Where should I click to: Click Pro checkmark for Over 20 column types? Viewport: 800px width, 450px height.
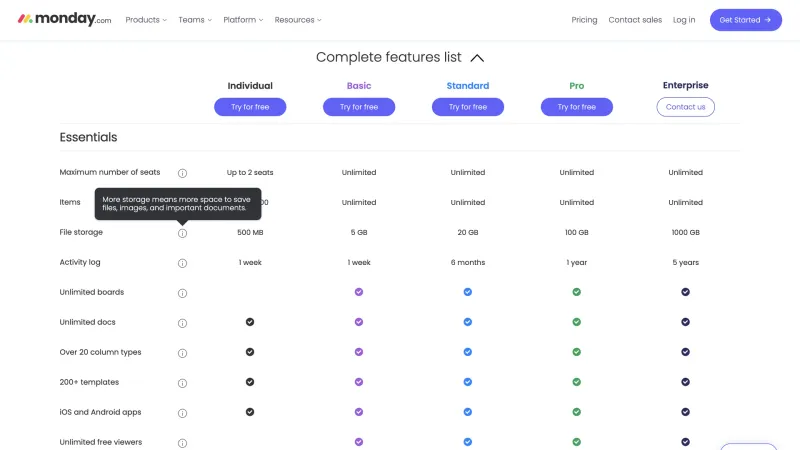577,352
